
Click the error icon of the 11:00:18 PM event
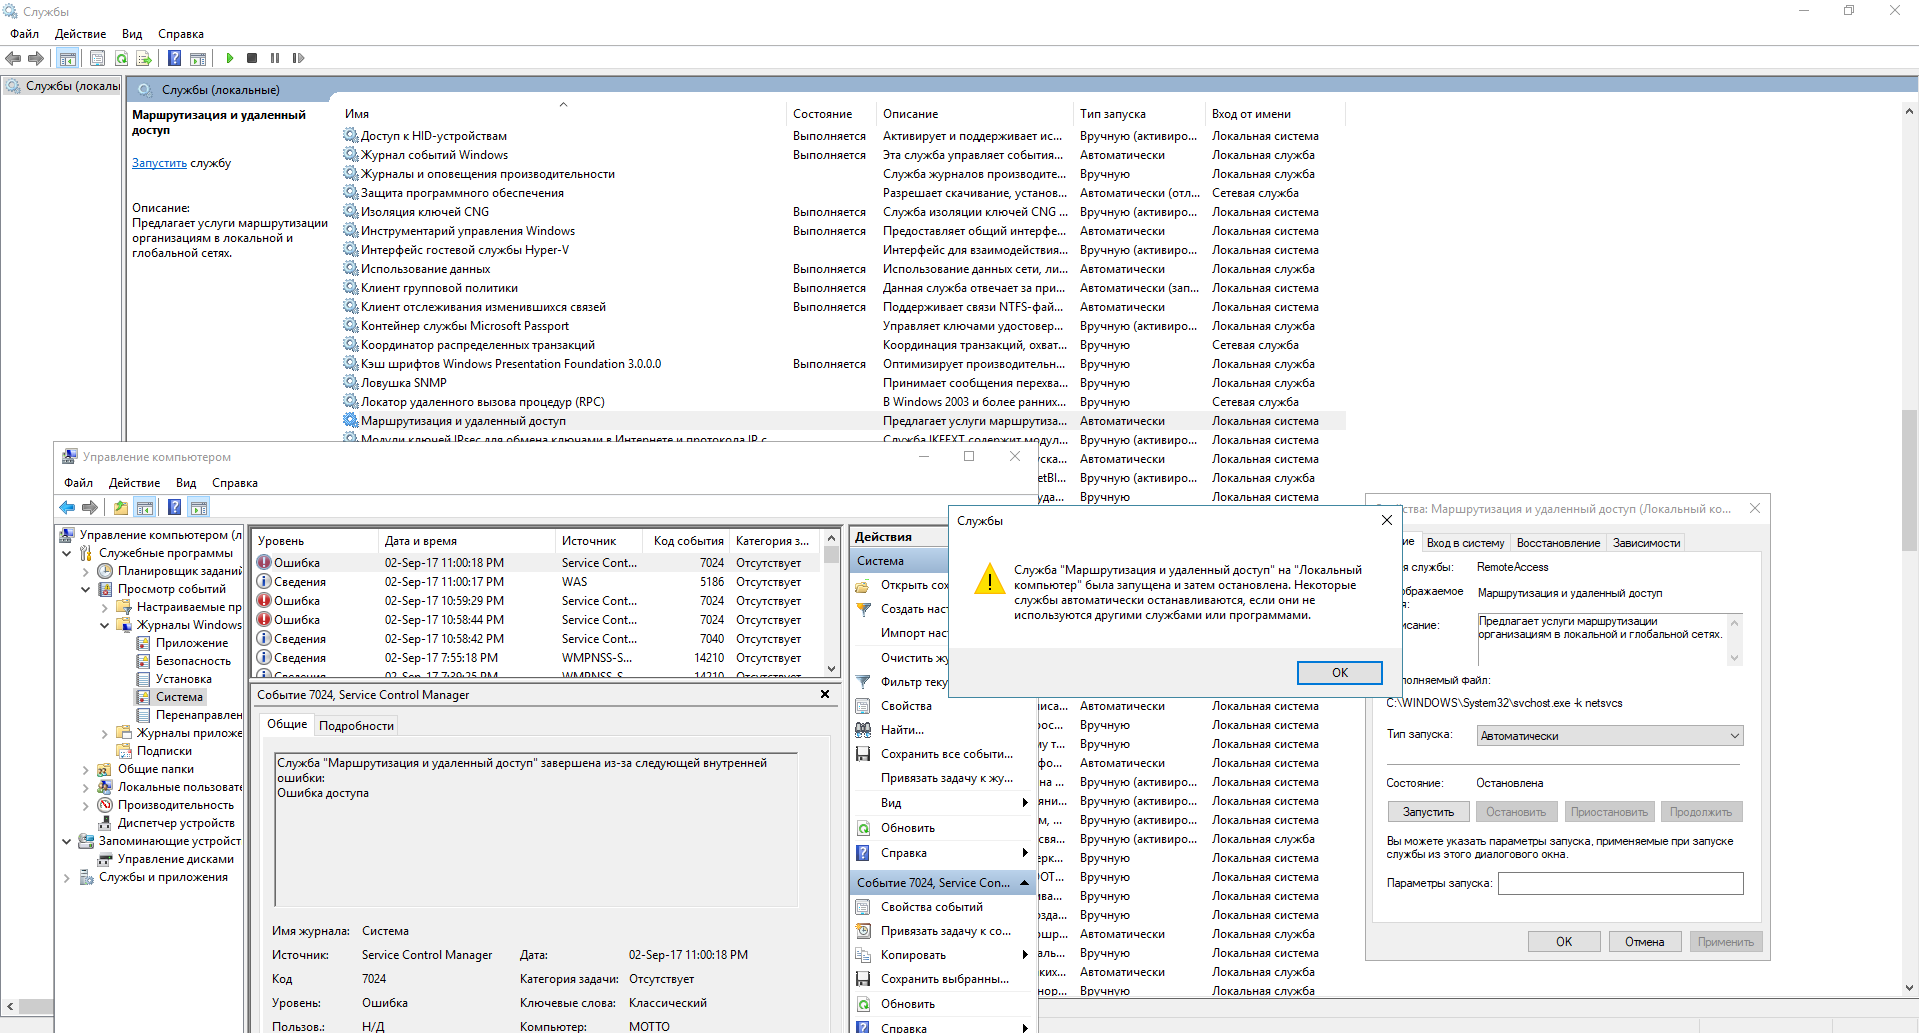(x=264, y=563)
